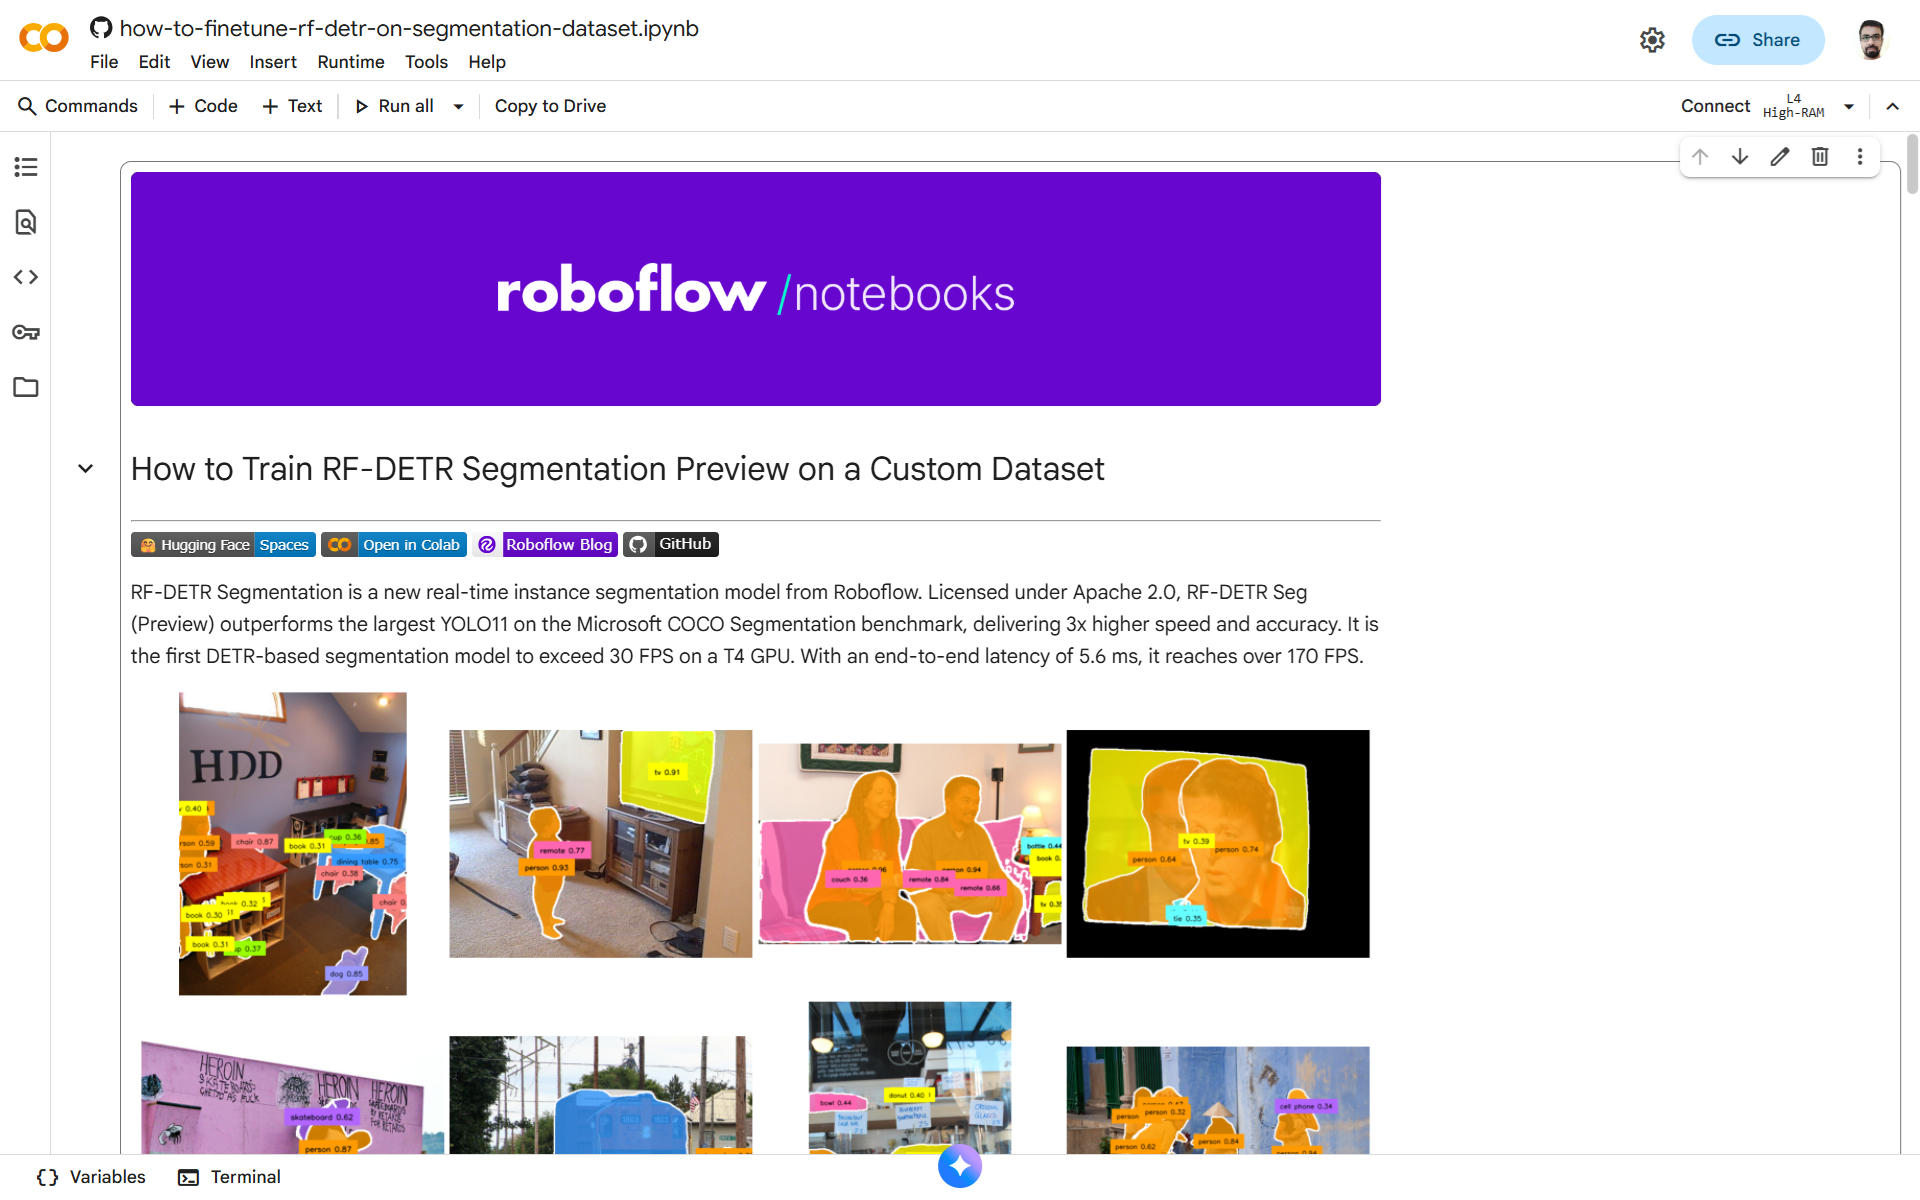
Task: Open the Table of contents sidebar icon
Action: tap(26, 167)
